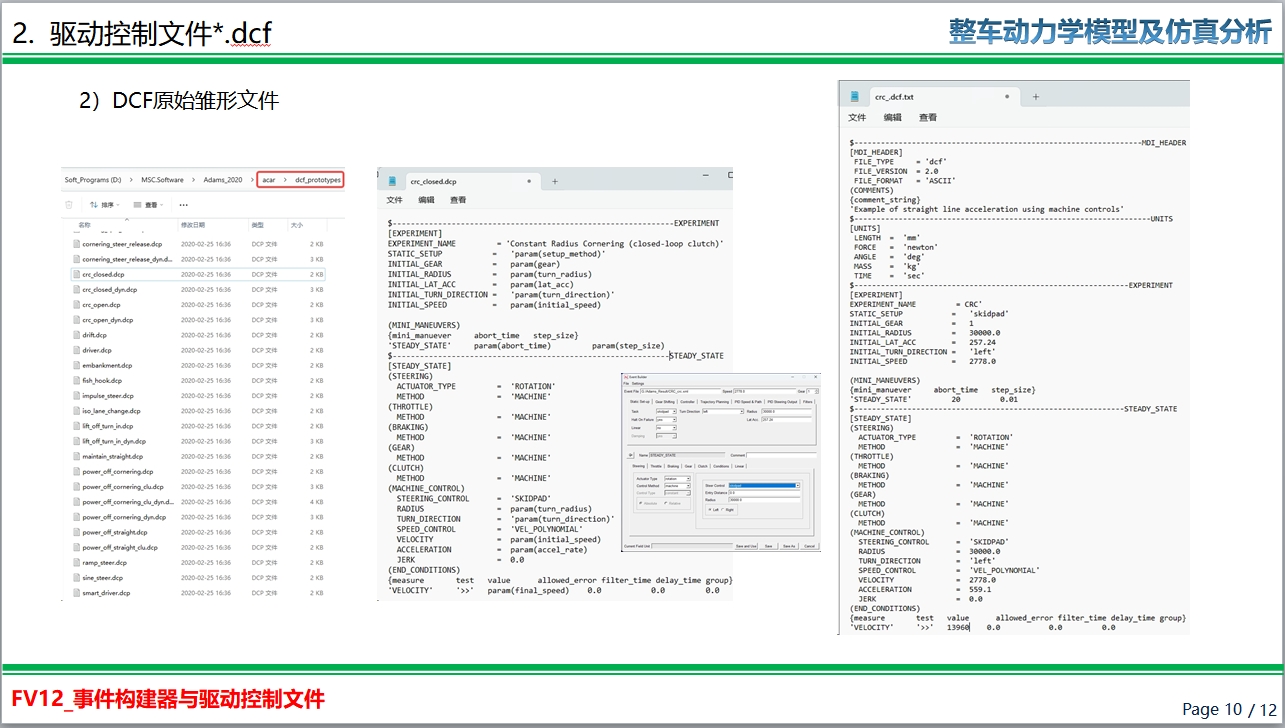The width and height of the screenshot is (1285, 728).
Task: Sort by 名称 column header
Action: (84, 225)
